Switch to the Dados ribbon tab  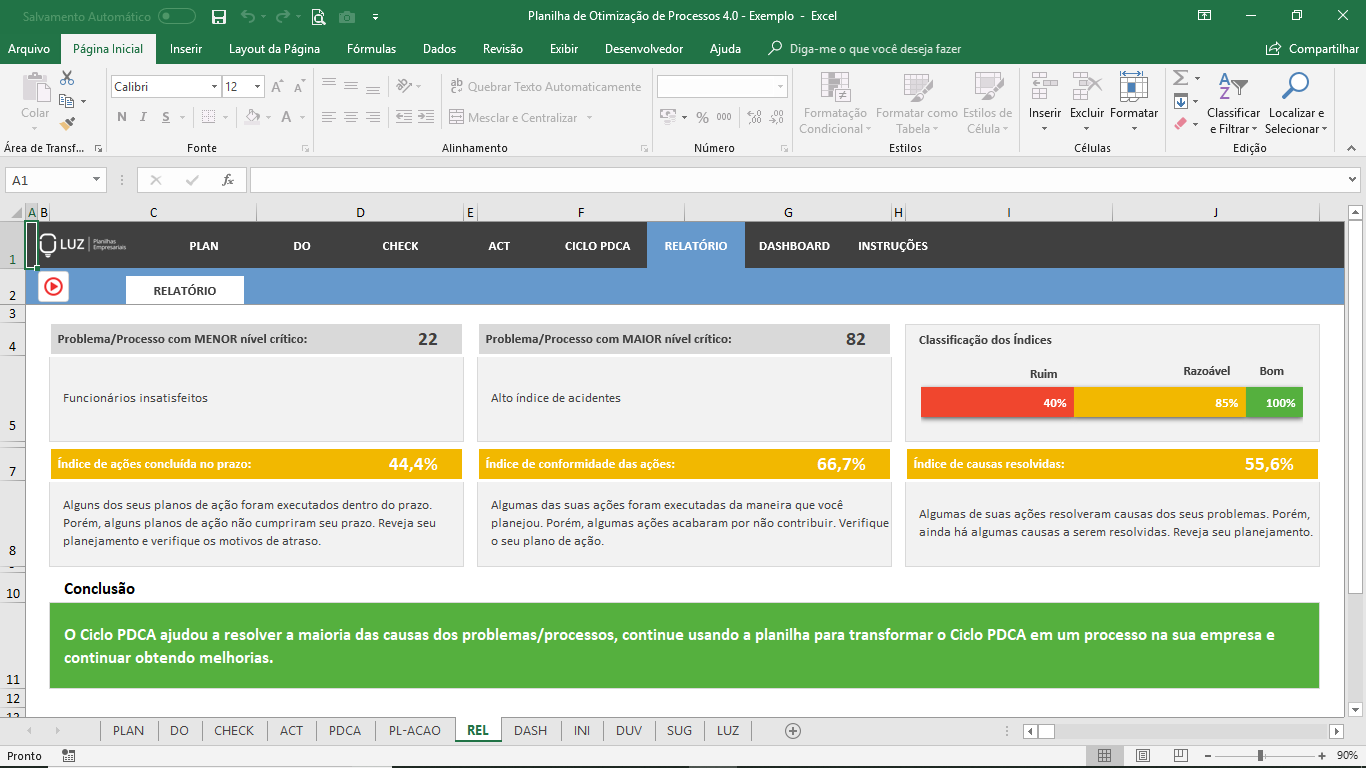pos(439,49)
